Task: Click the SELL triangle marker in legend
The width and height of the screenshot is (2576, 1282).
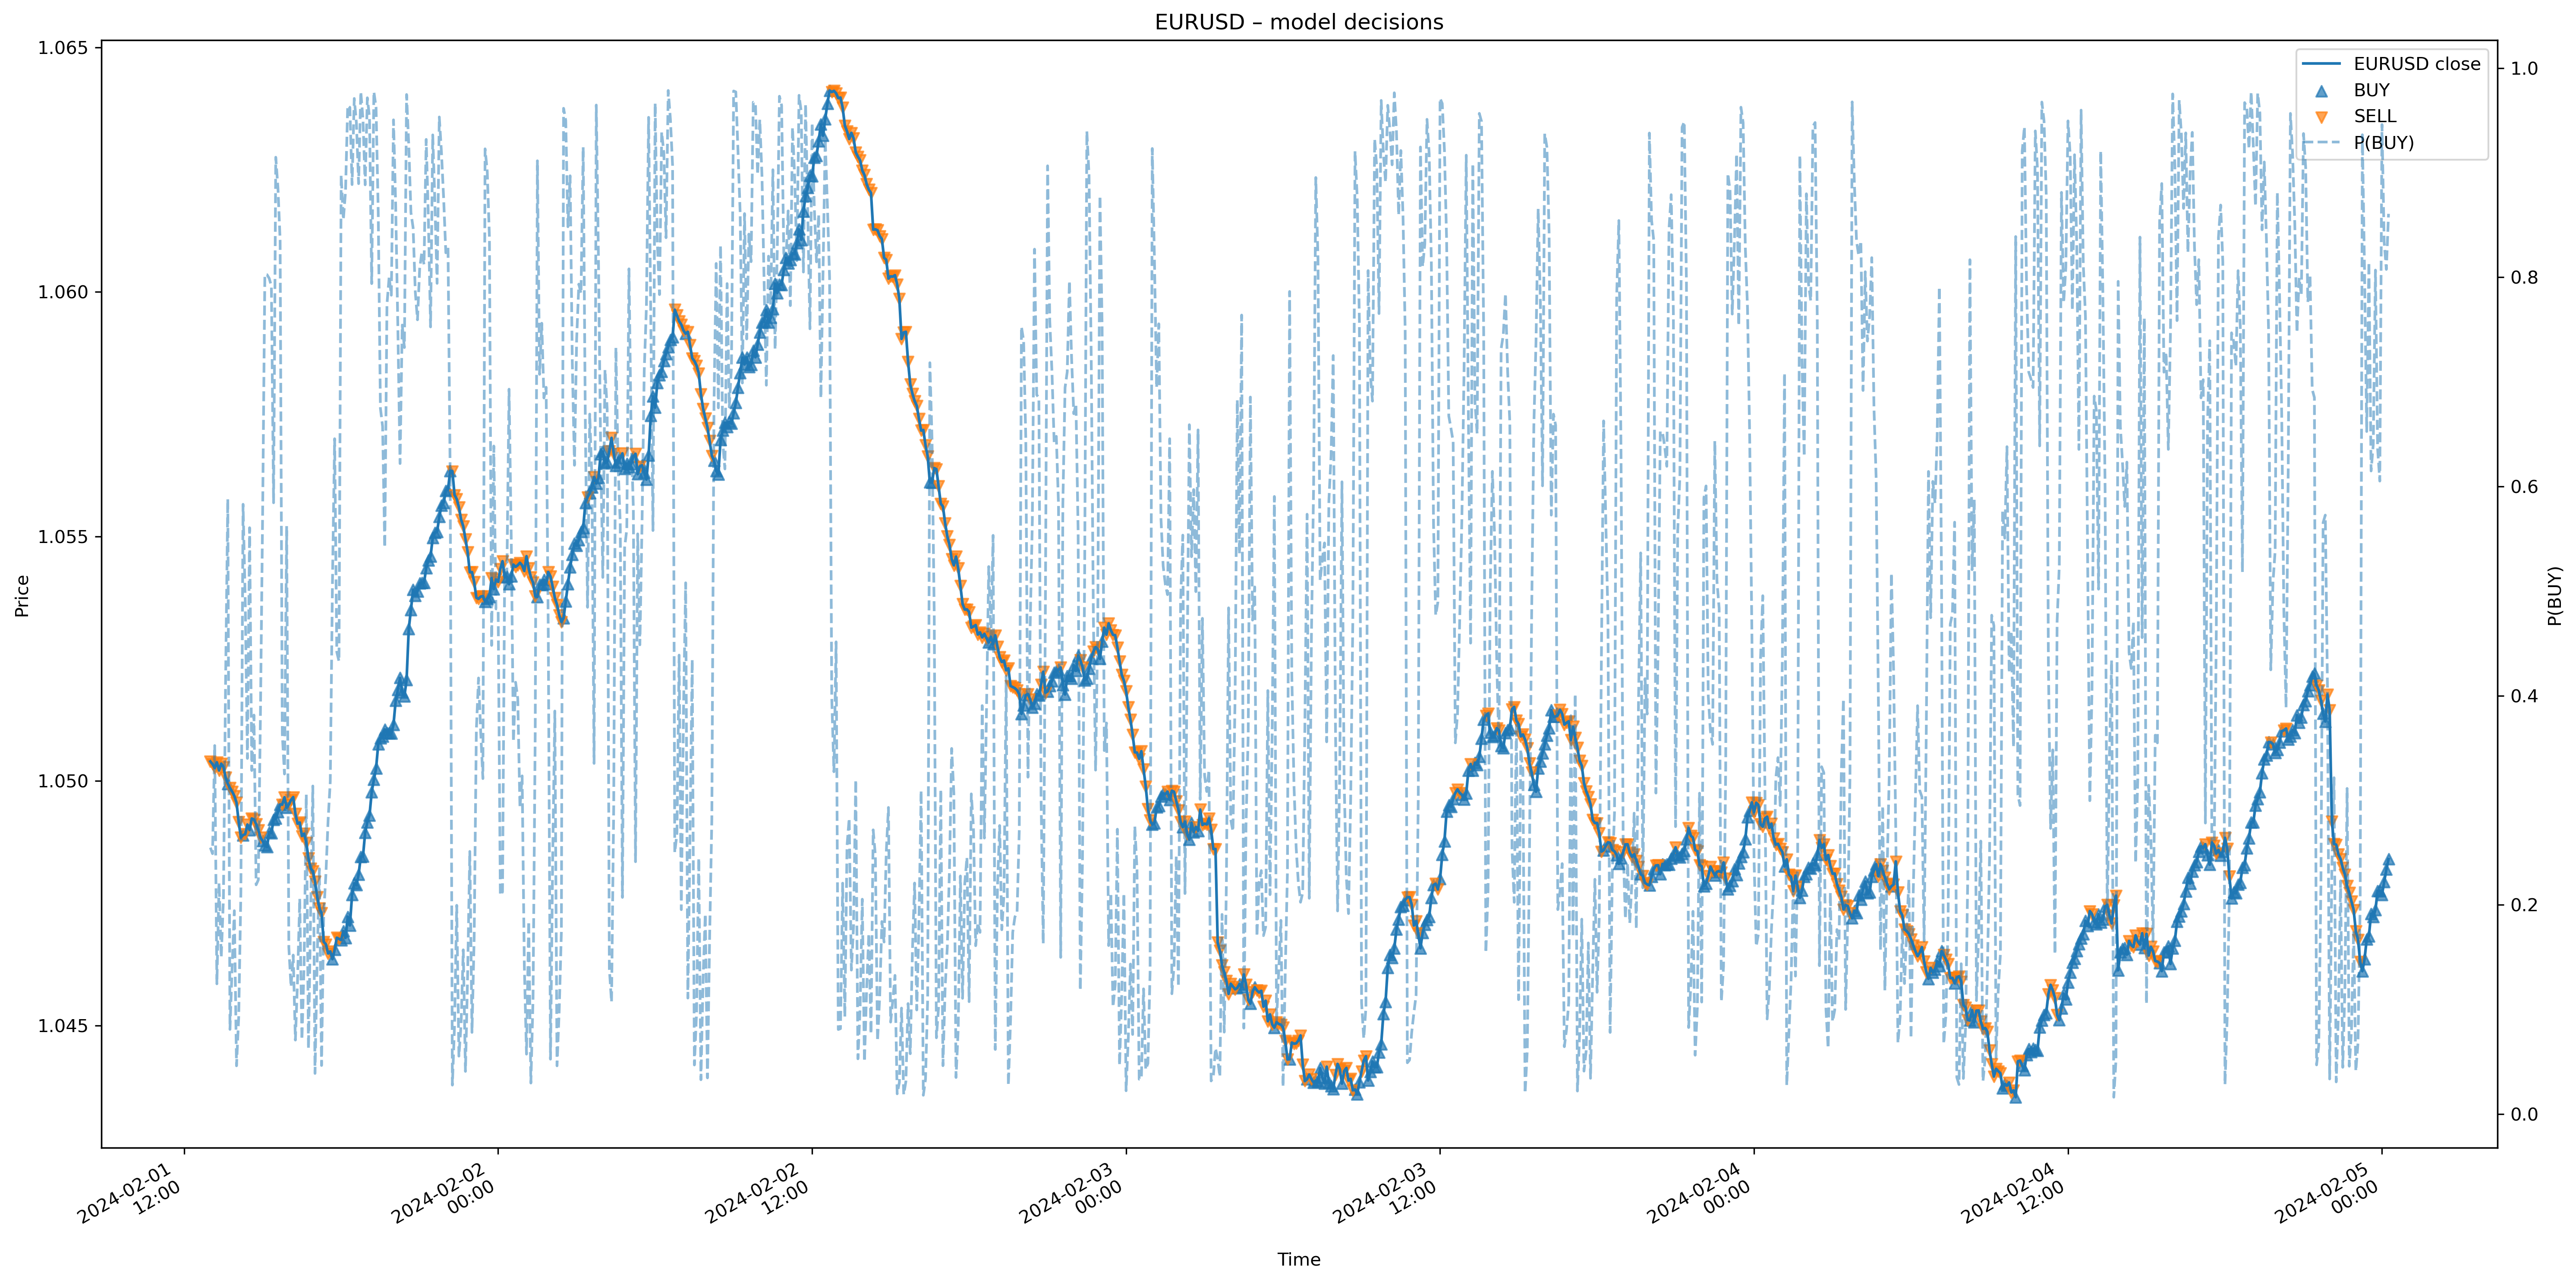Action: click(x=2321, y=117)
